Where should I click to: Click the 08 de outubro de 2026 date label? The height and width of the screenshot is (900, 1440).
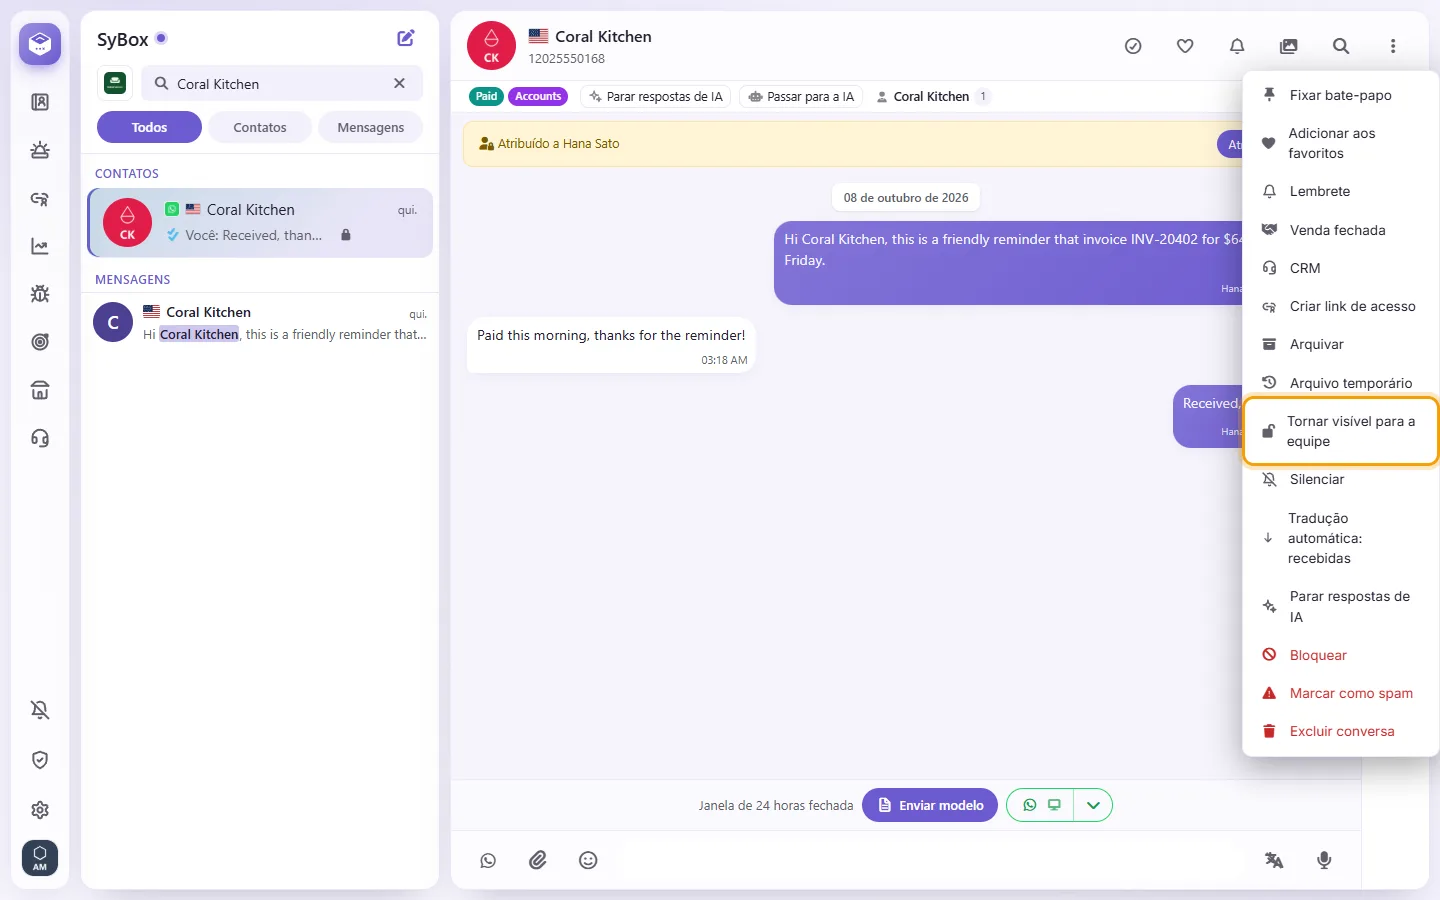pyautogui.click(x=906, y=198)
